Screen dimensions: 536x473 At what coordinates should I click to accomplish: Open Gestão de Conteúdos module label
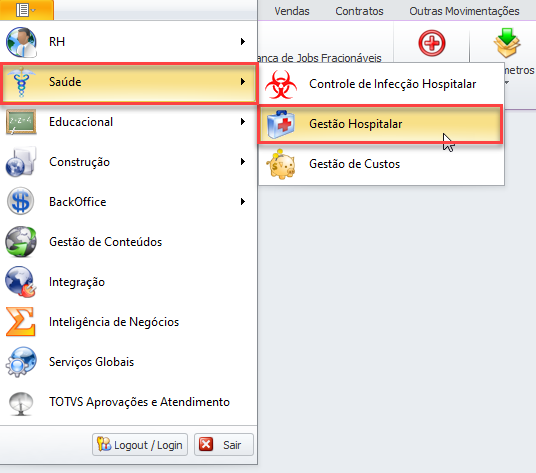tap(106, 242)
